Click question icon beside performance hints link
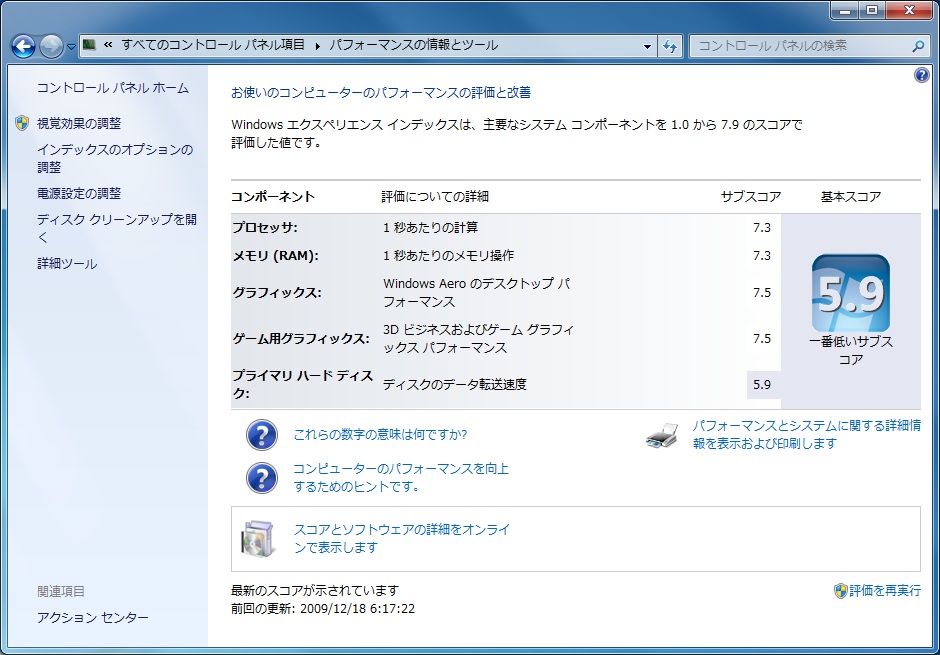 pyautogui.click(x=262, y=478)
